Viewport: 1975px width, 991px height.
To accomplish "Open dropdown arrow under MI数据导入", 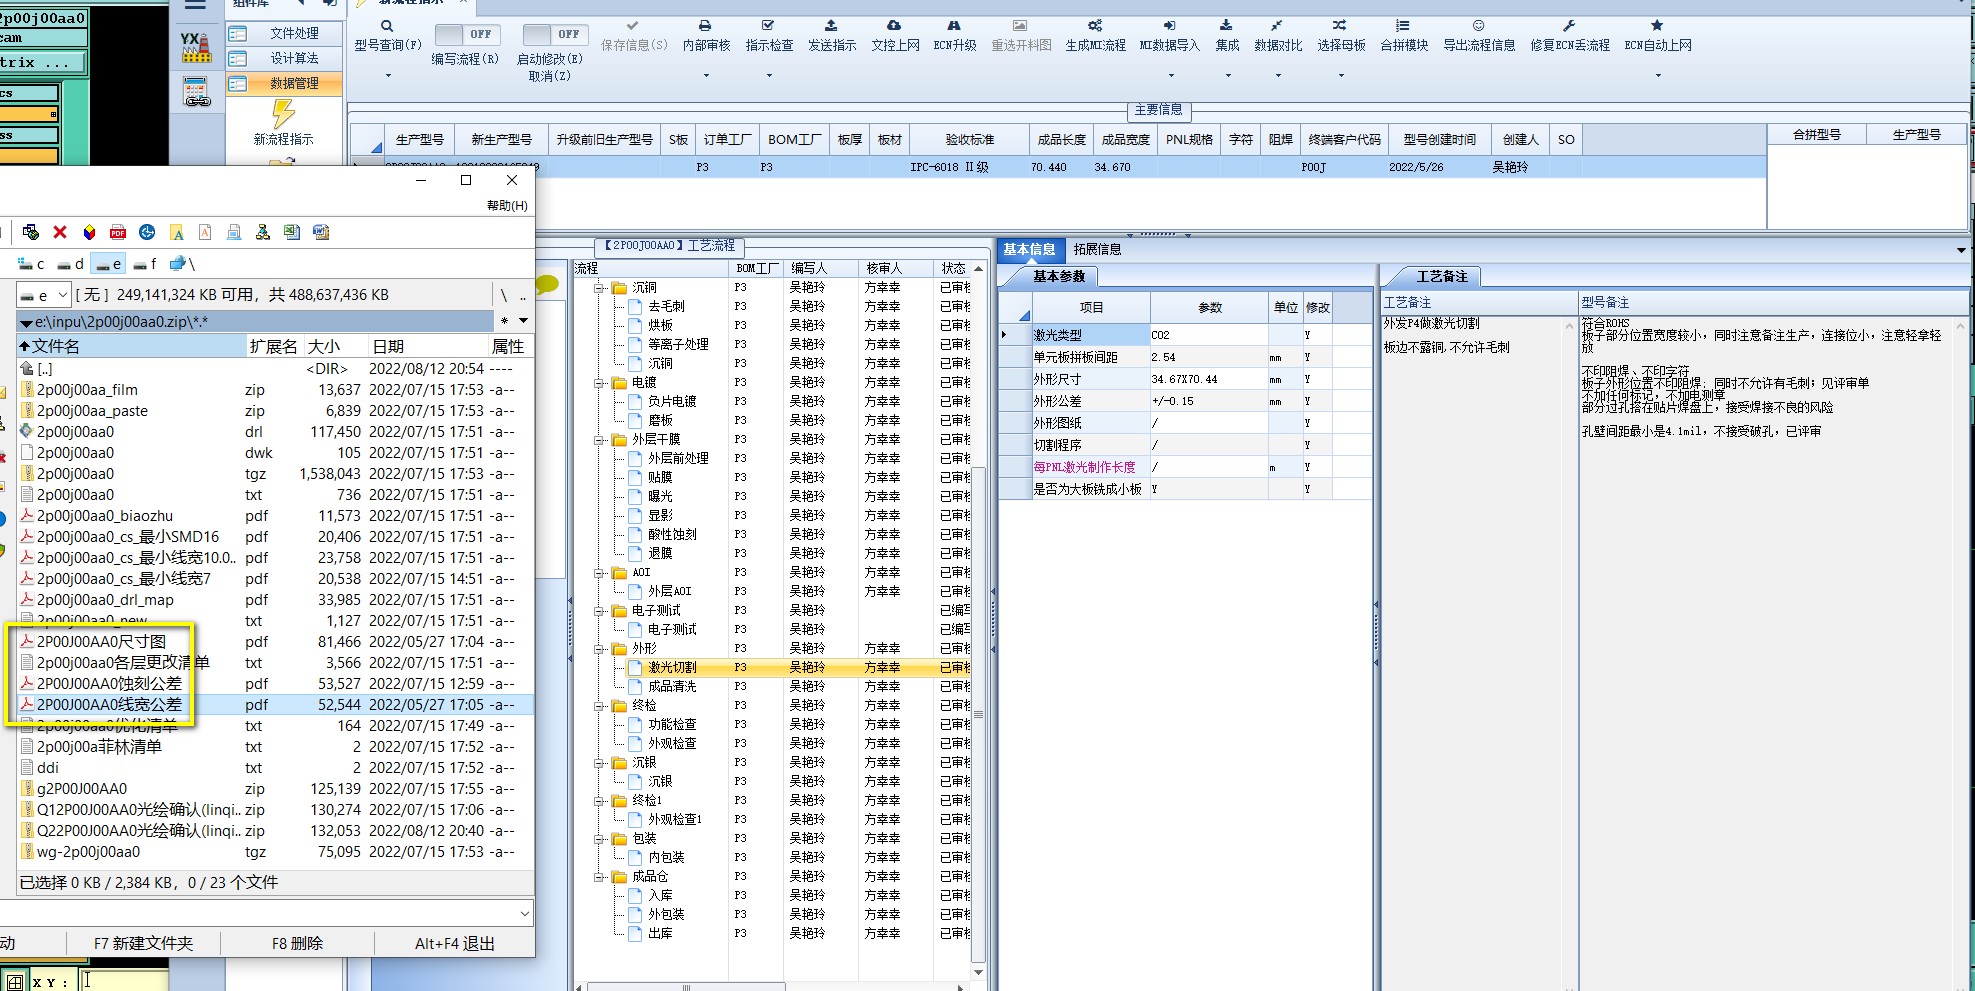I will (1170, 75).
